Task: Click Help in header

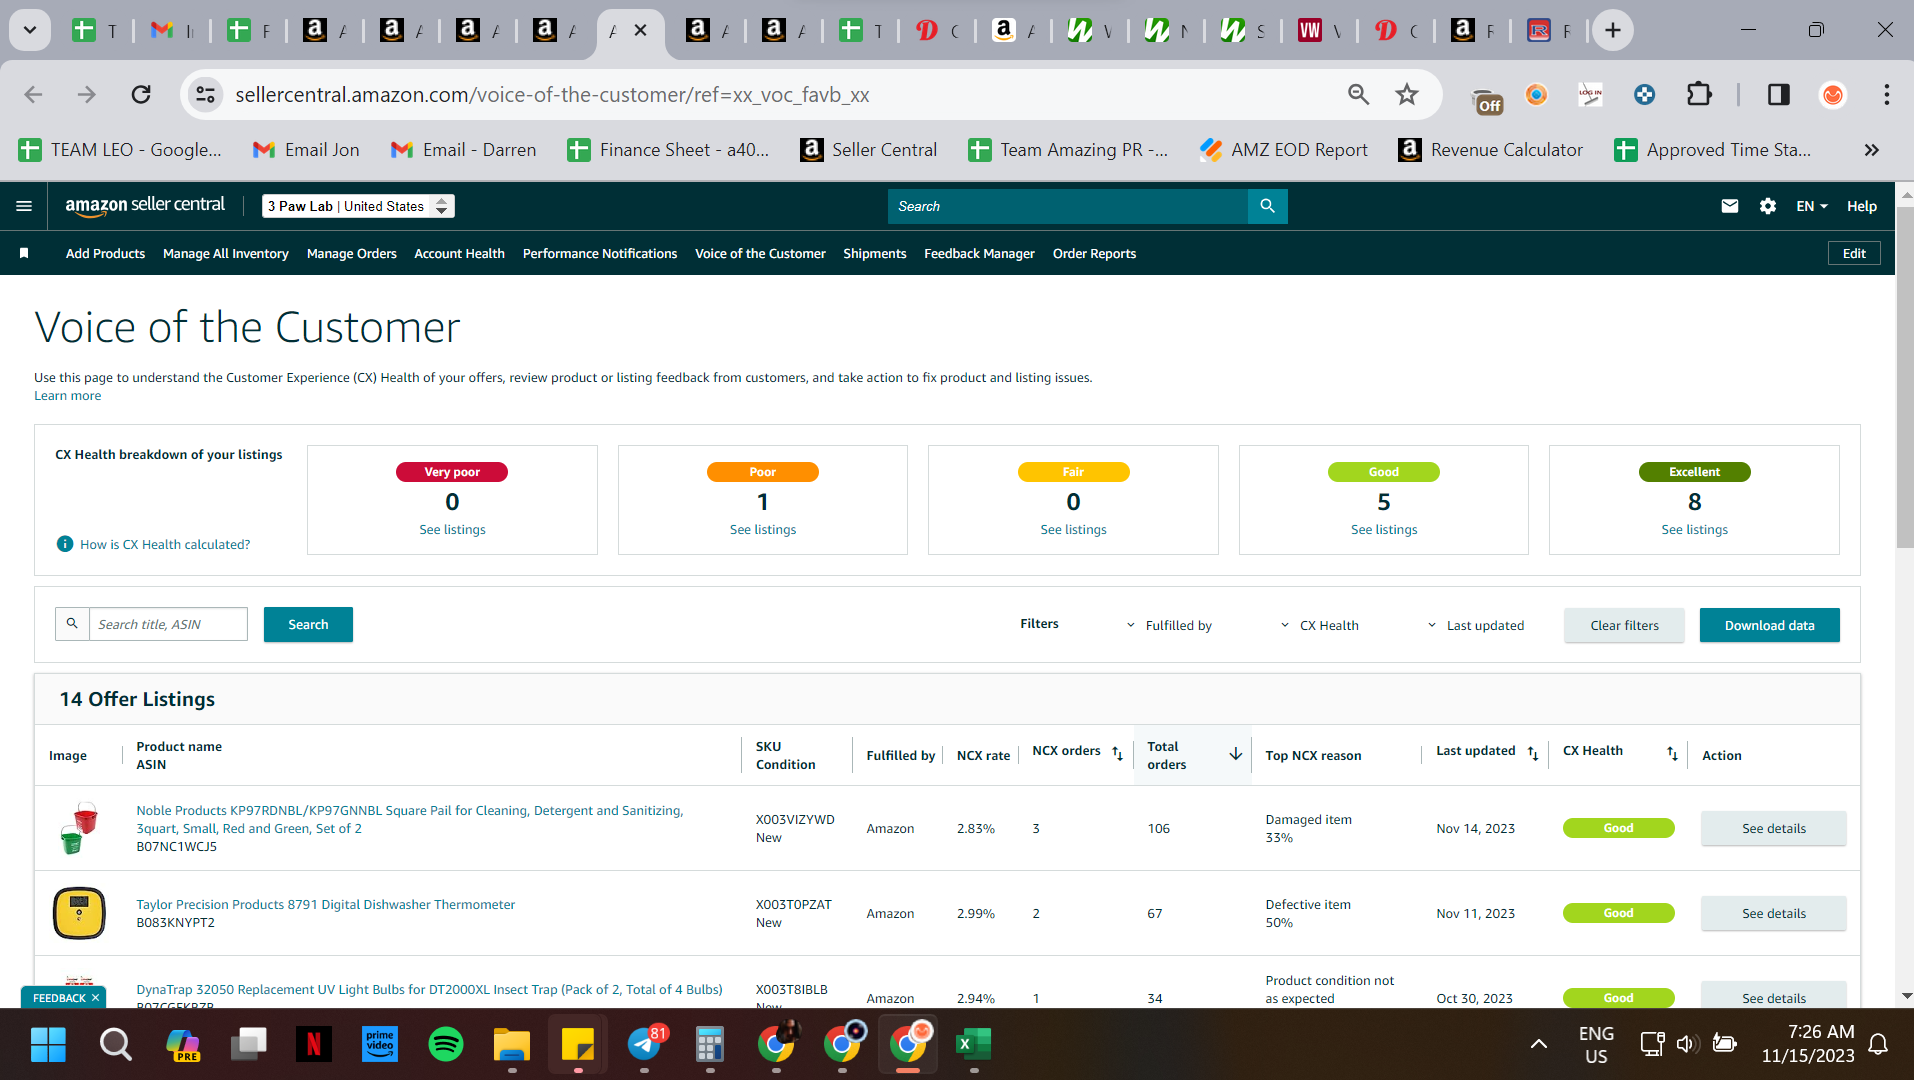Action: 1861,206
